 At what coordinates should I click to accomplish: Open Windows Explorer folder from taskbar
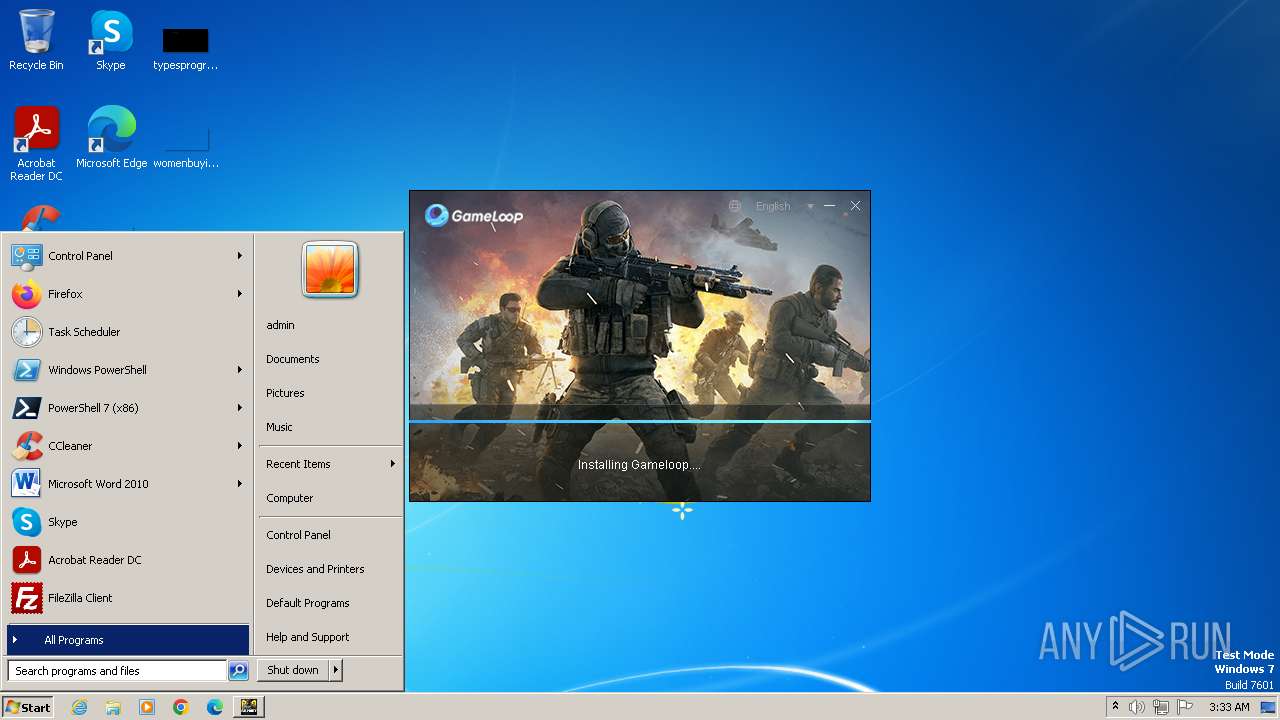[x=113, y=707]
